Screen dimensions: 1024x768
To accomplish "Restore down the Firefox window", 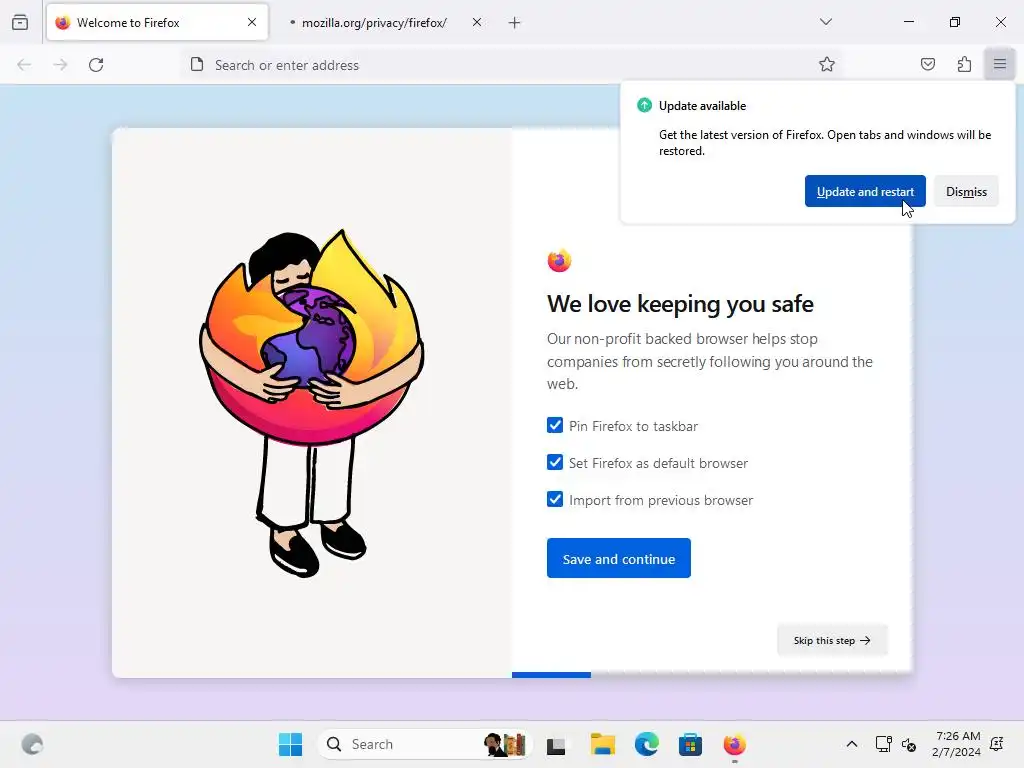I will click(955, 22).
